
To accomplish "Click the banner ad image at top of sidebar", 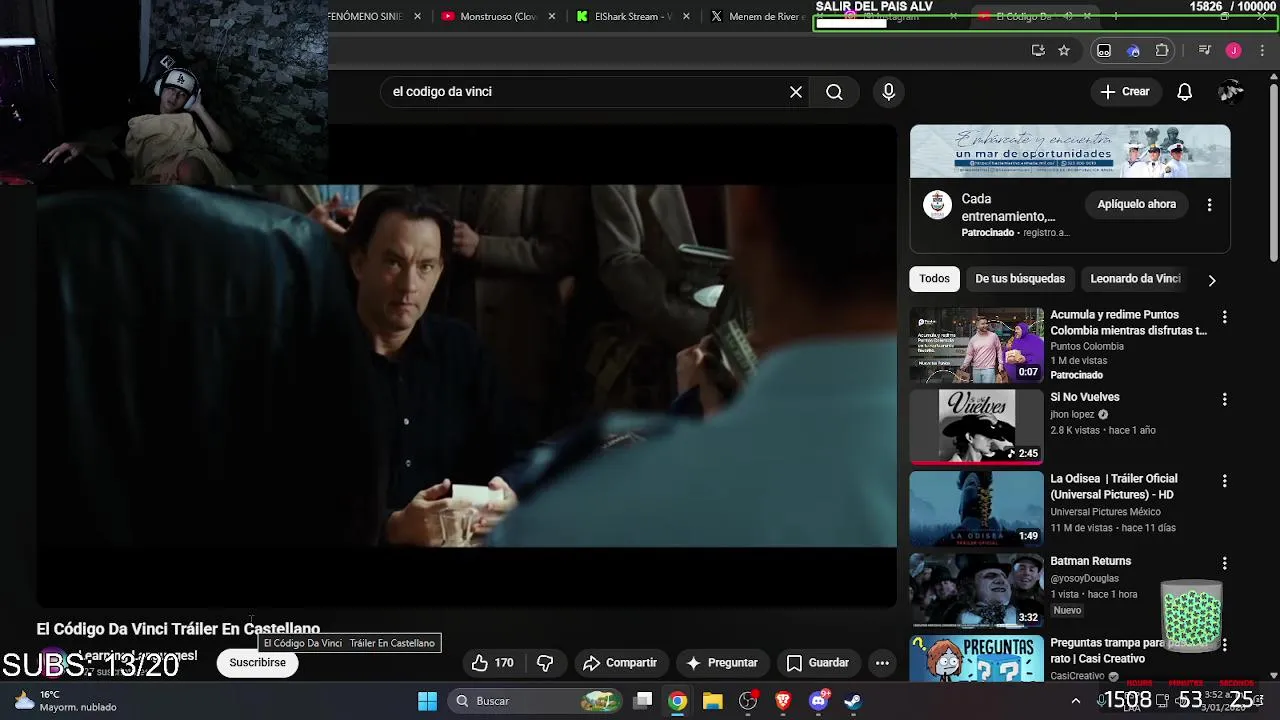I will point(1070,152).
